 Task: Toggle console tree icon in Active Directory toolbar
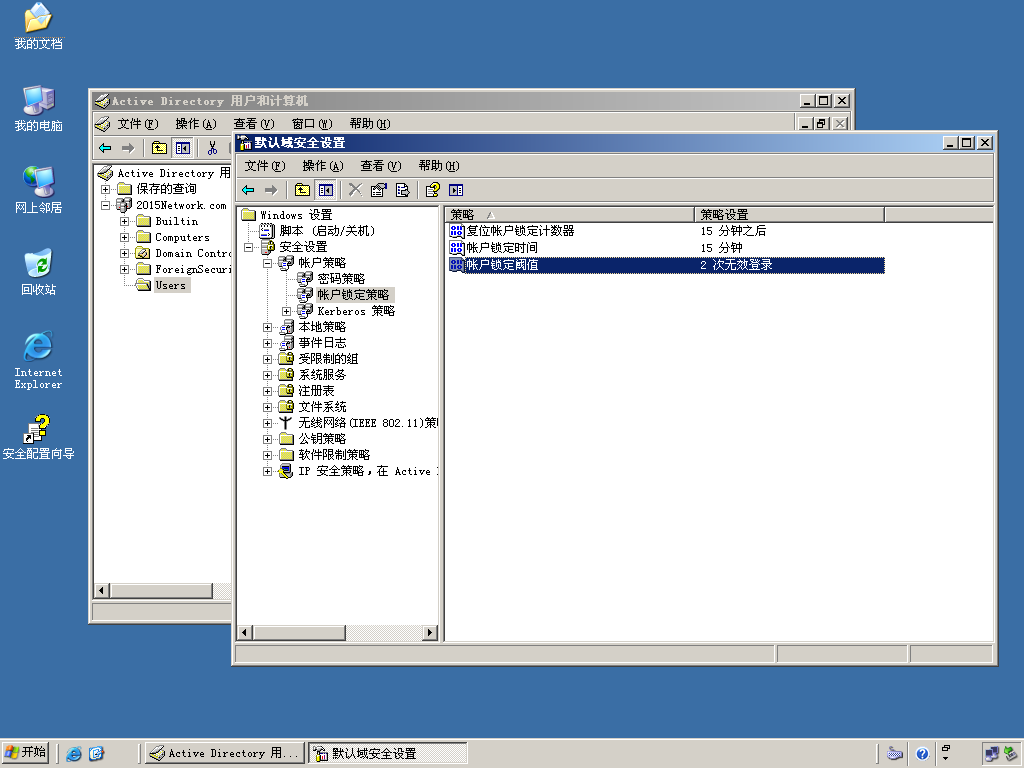coord(183,148)
